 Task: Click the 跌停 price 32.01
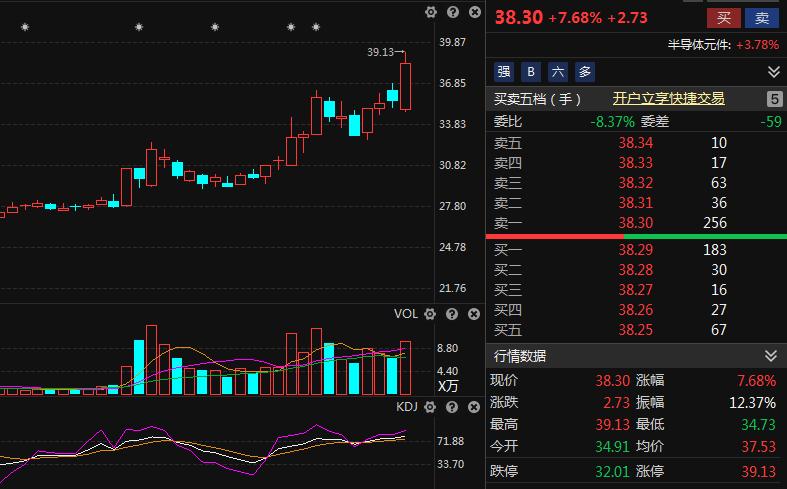tap(612, 471)
